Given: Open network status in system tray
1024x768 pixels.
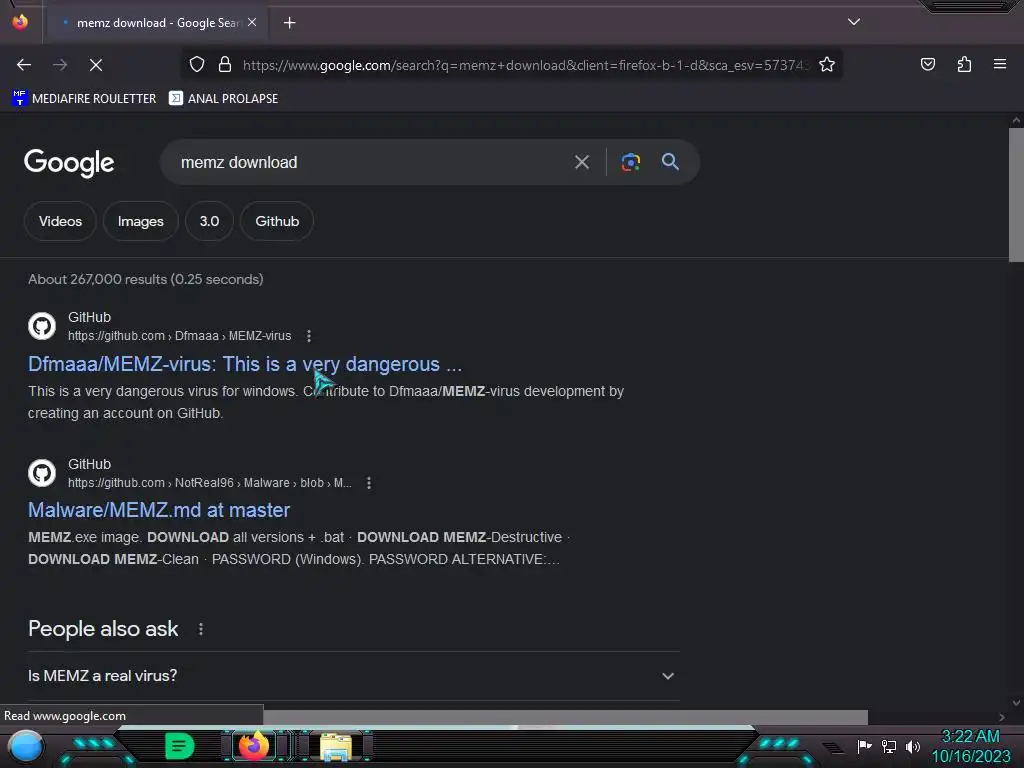Looking at the screenshot, I should (x=889, y=746).
